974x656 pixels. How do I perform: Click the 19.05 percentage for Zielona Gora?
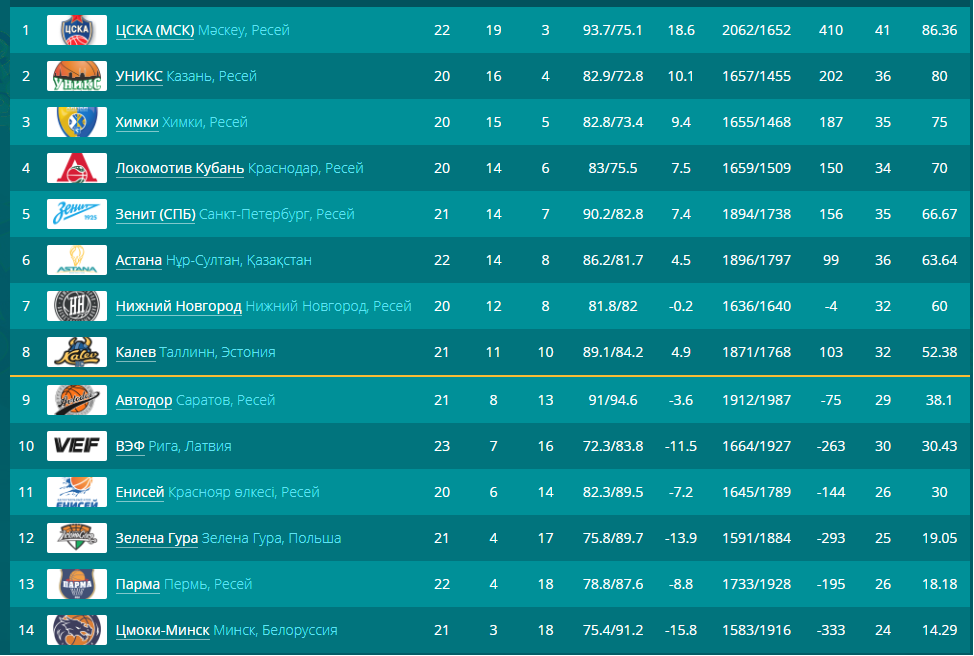coord(939,538)
